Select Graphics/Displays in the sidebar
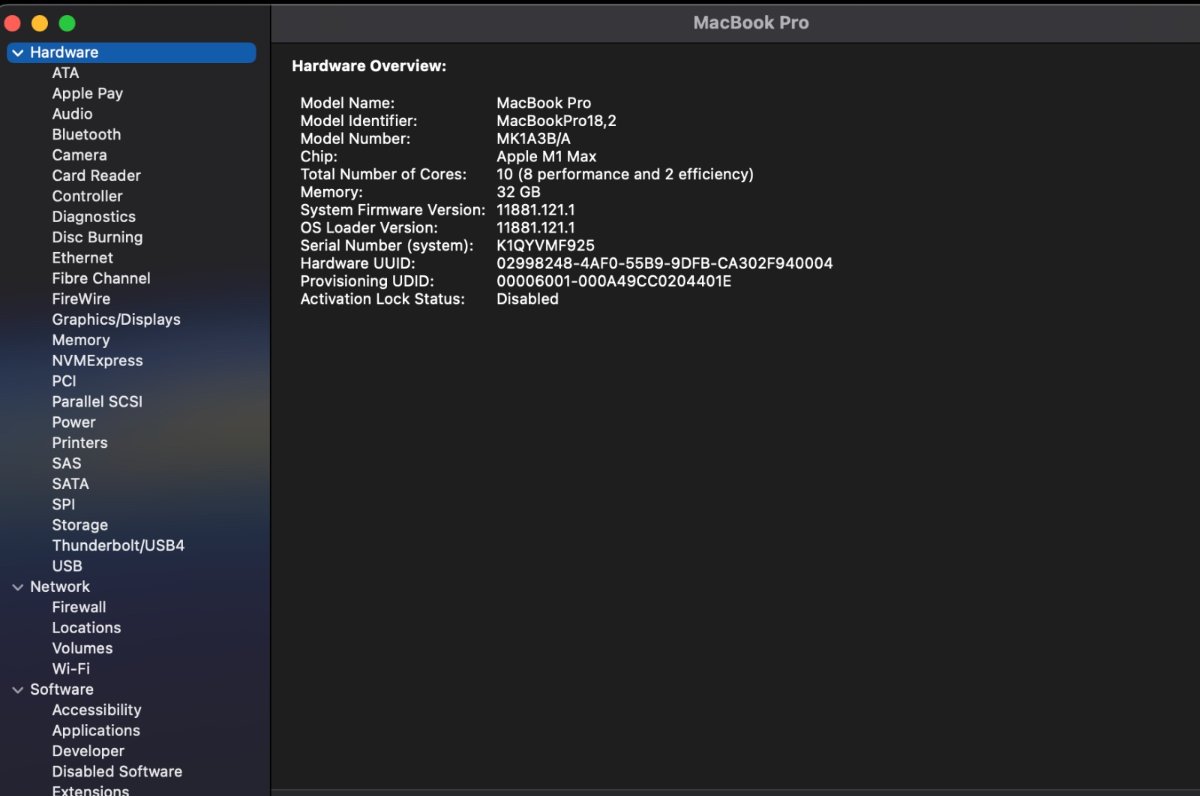 click(116, 320)
